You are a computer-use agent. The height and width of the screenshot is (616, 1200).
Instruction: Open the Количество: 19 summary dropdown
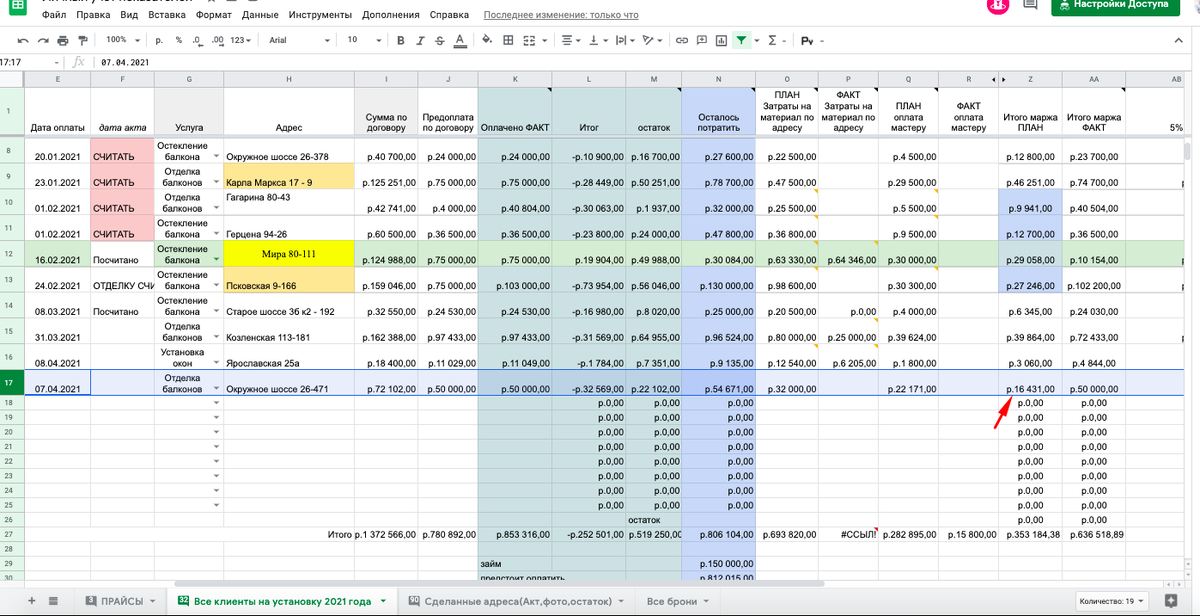[1113, 601]
